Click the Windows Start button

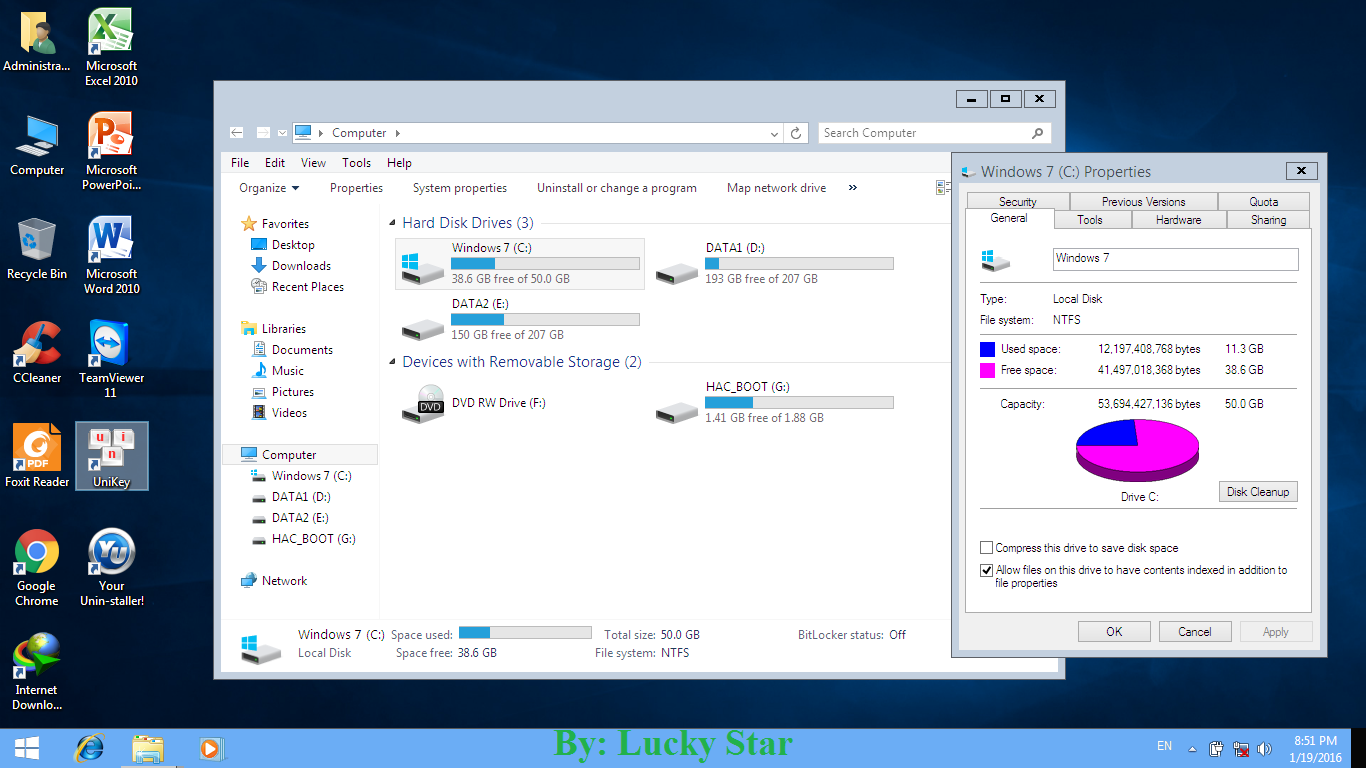[x=26, y=748]
